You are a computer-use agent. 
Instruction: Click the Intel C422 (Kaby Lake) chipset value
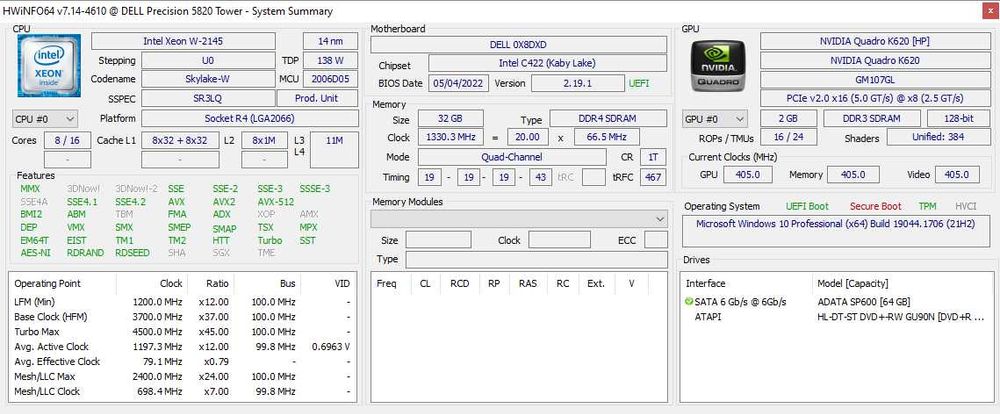(x=547, y=63)
